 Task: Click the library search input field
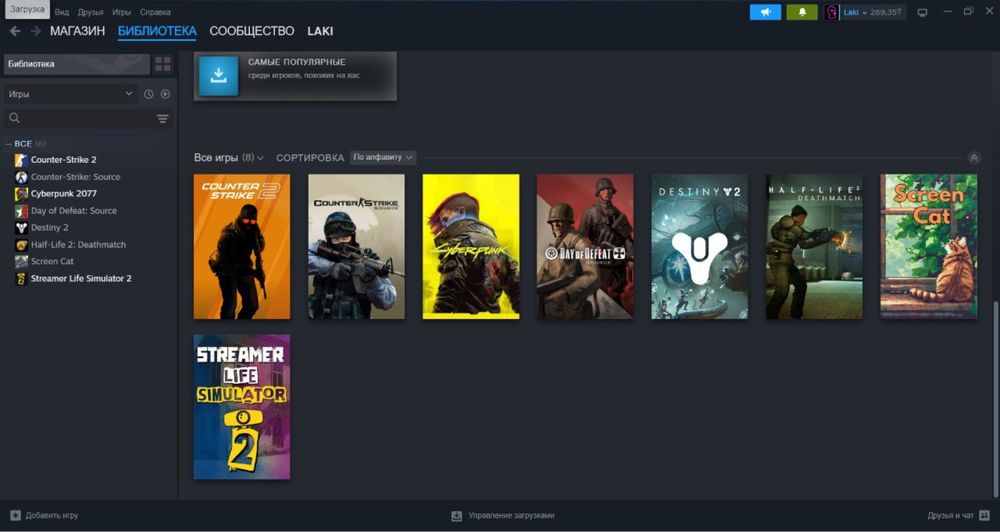coord(88,119)
